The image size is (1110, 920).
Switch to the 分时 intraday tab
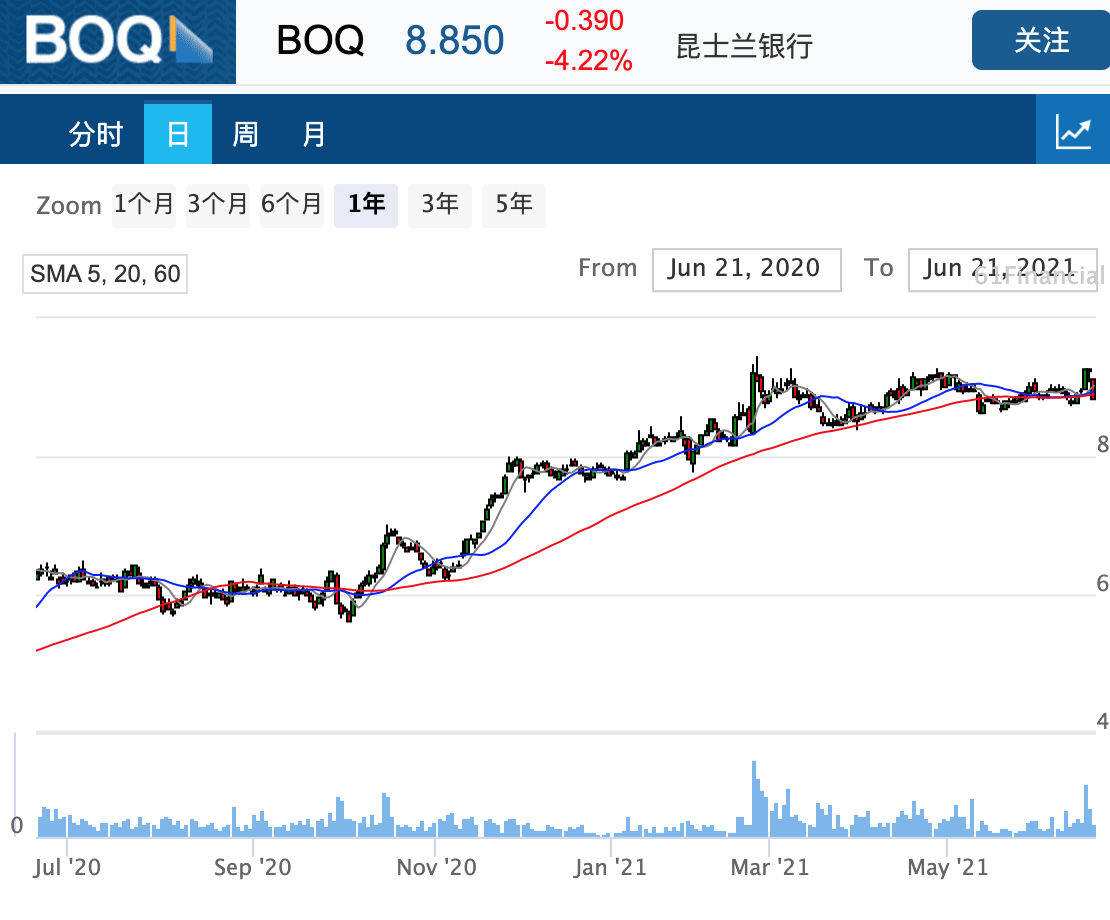click(x=96, y=134)
